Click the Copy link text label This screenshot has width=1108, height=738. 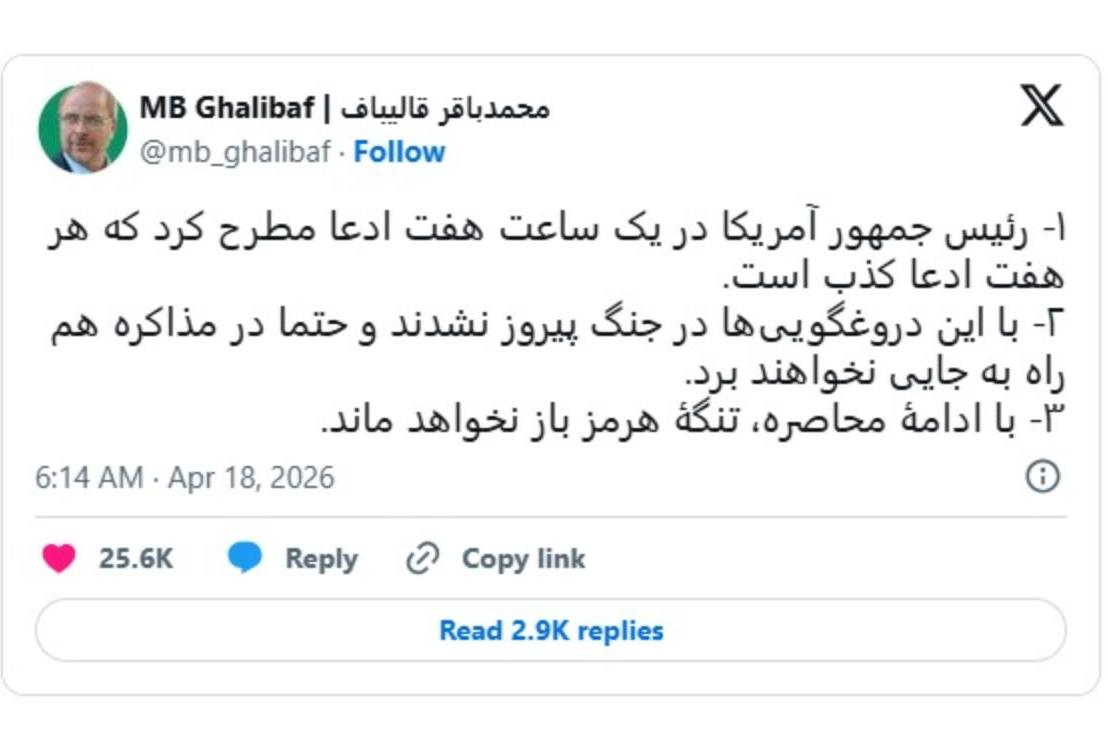pyautogui.click(x=523, y=558)
